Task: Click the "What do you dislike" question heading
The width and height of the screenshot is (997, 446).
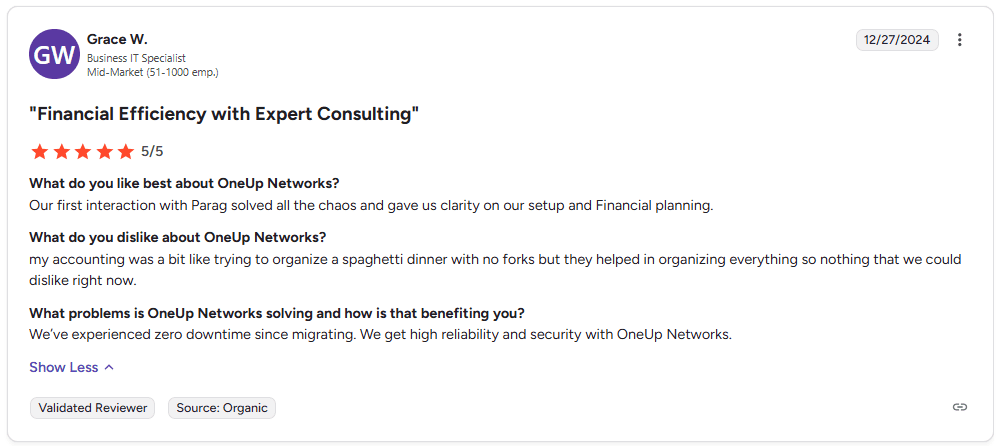Action: 178,237
